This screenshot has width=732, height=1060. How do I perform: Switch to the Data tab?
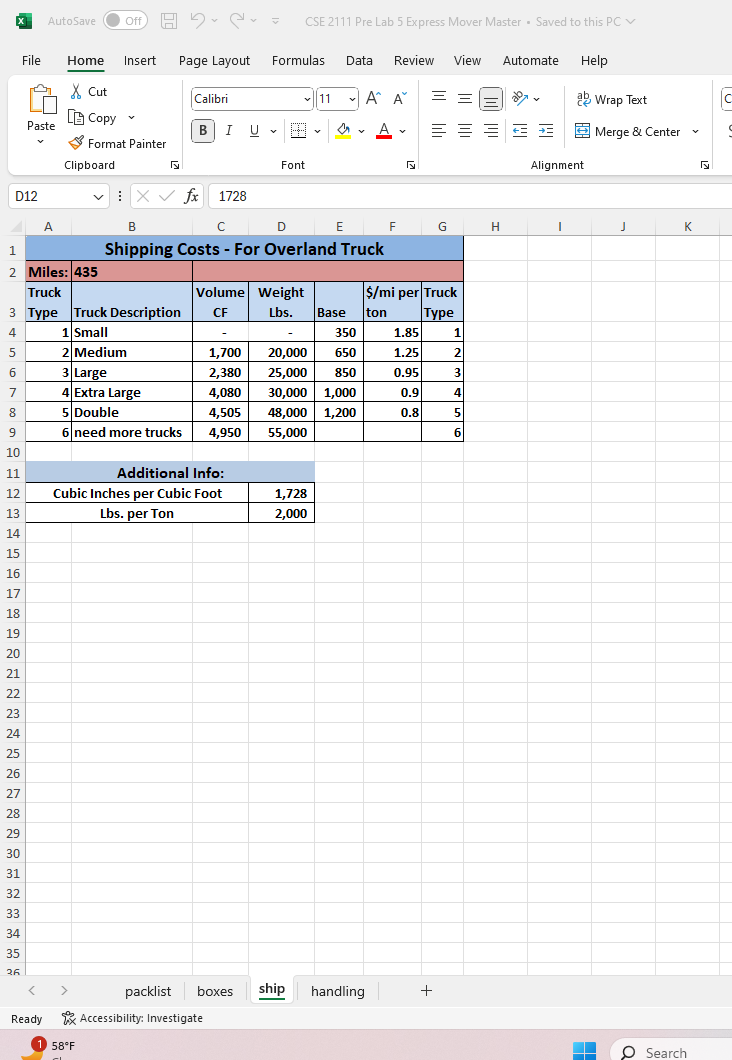(x=359, y=60)
